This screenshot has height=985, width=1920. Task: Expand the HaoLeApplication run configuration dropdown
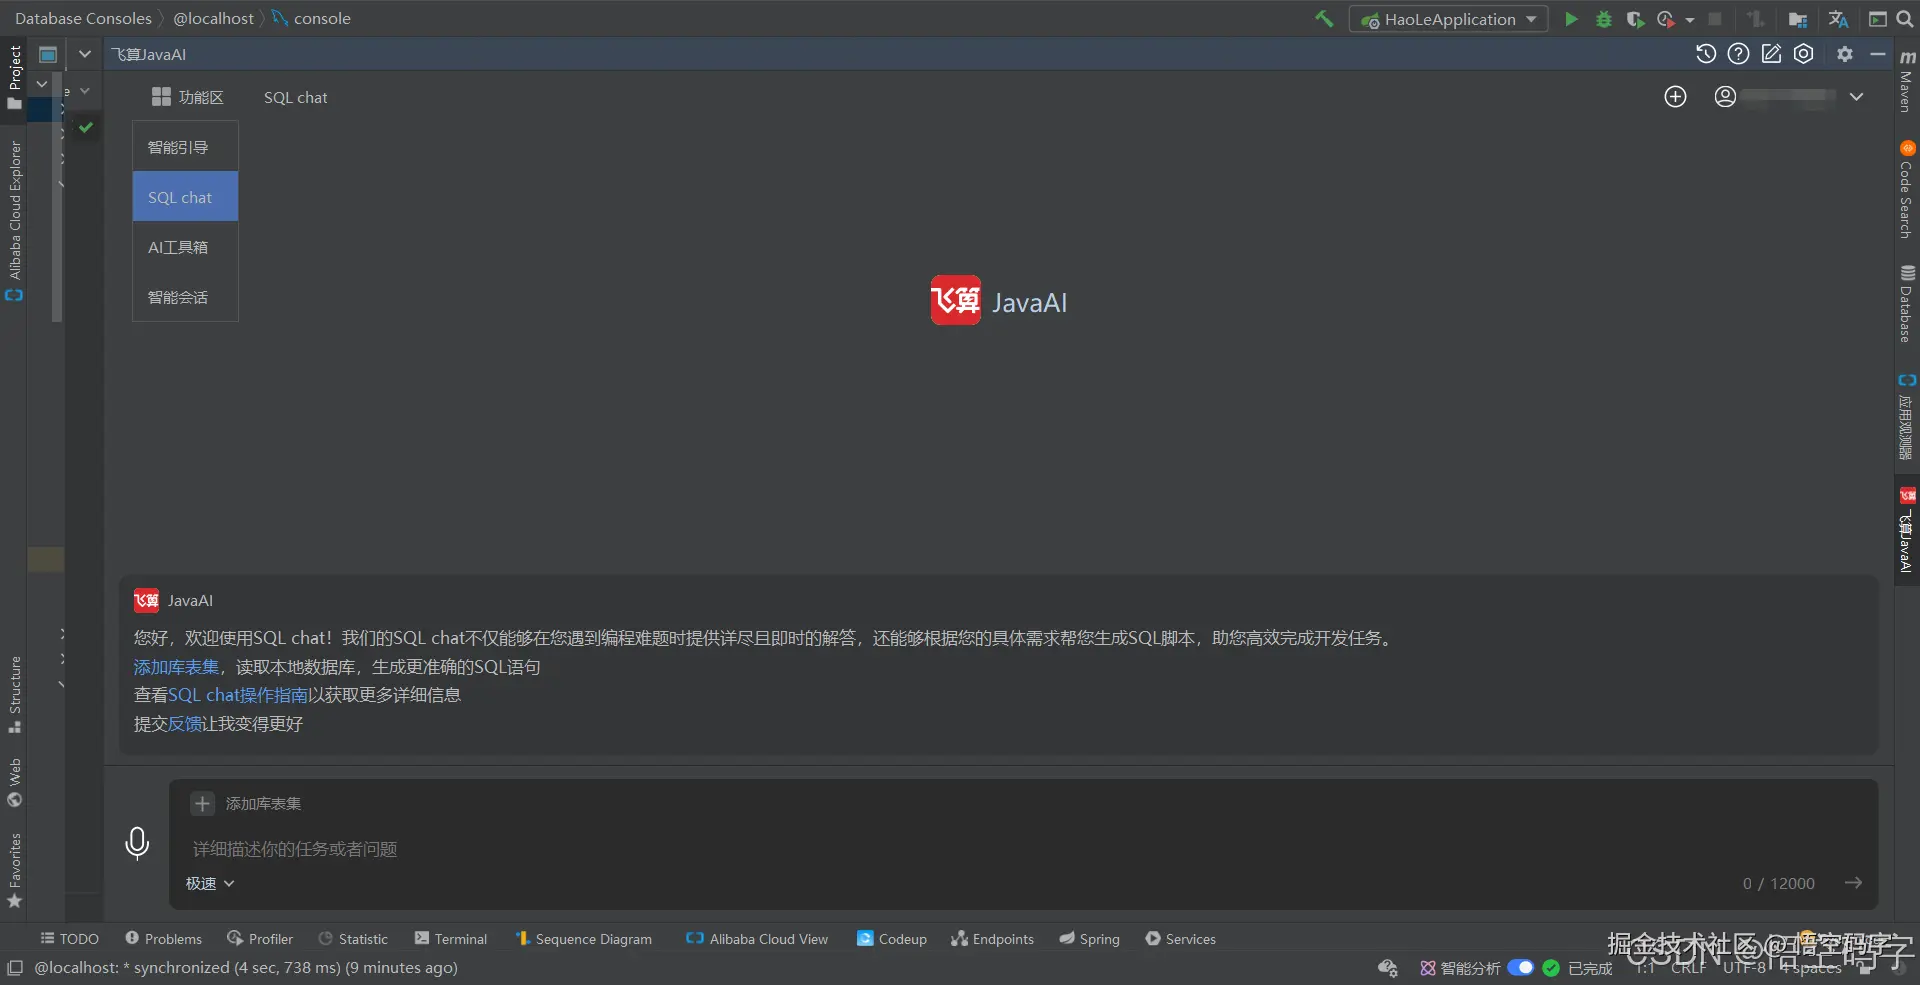coord(1531,19)
